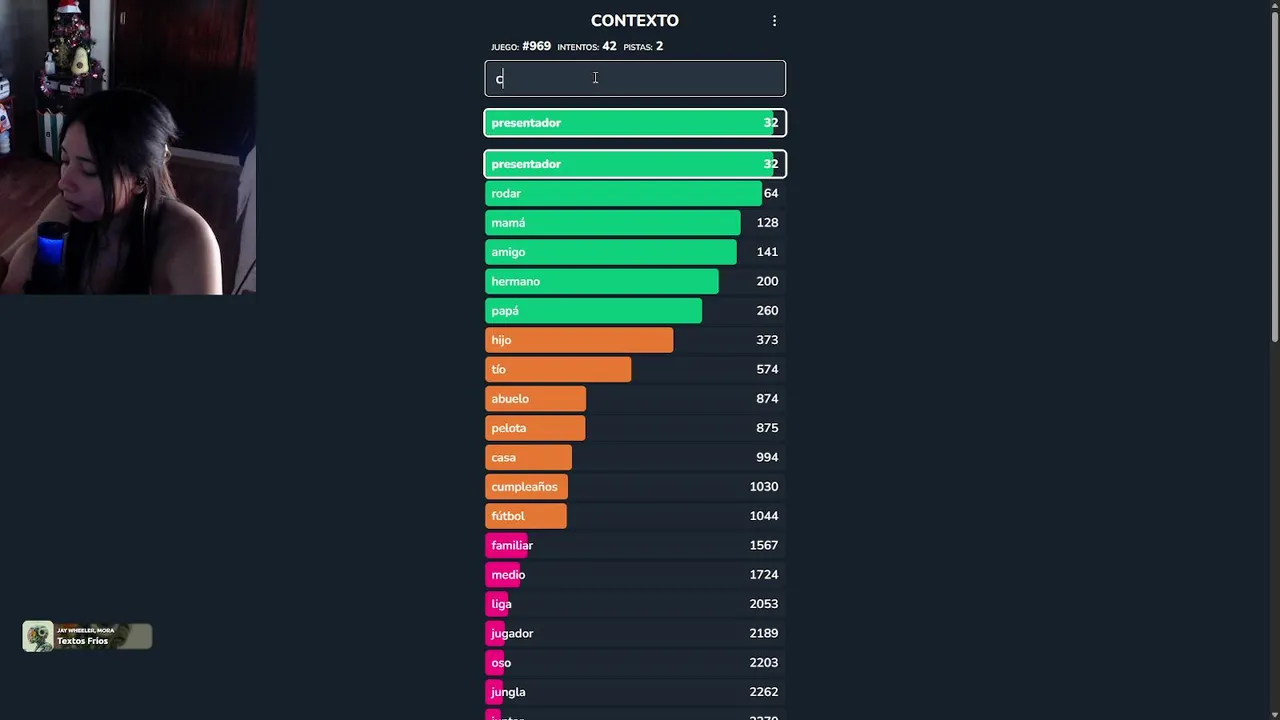Click the jungla guess row
Image resolution: width=1280 pixels, height=720 pixels.
click(x=635, y=692)
